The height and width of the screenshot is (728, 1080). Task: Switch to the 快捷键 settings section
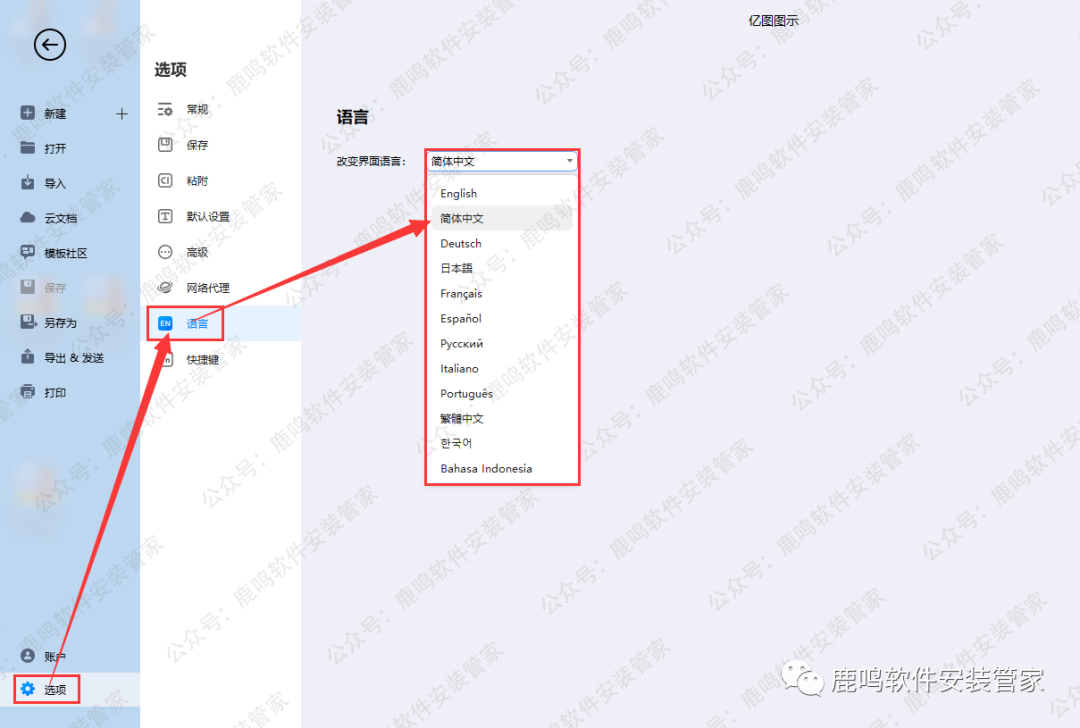coord(202,359)
